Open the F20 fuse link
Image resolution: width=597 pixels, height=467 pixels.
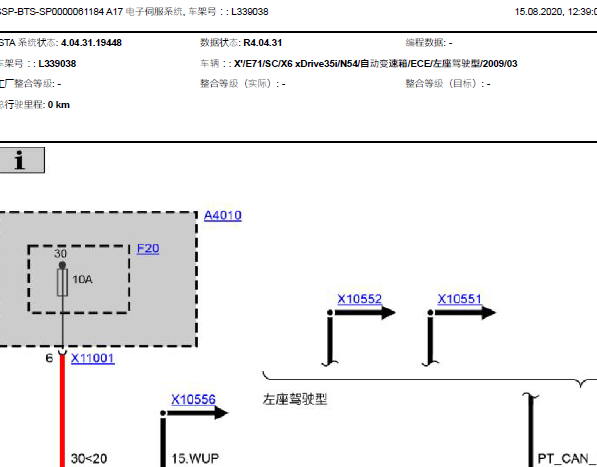(148, 249)
